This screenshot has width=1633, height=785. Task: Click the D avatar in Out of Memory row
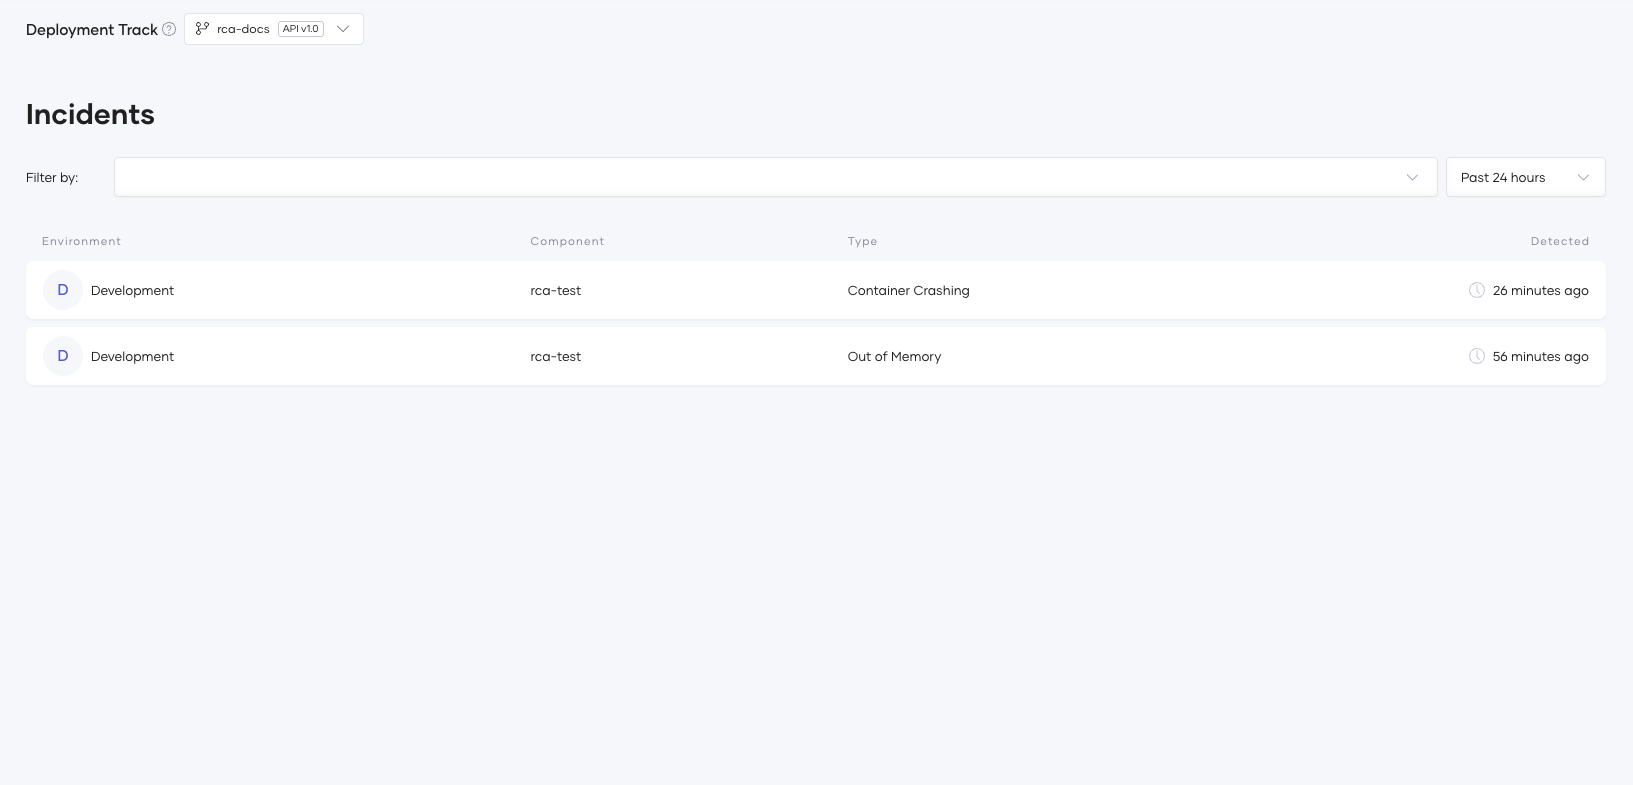click(x=63, y=356)
